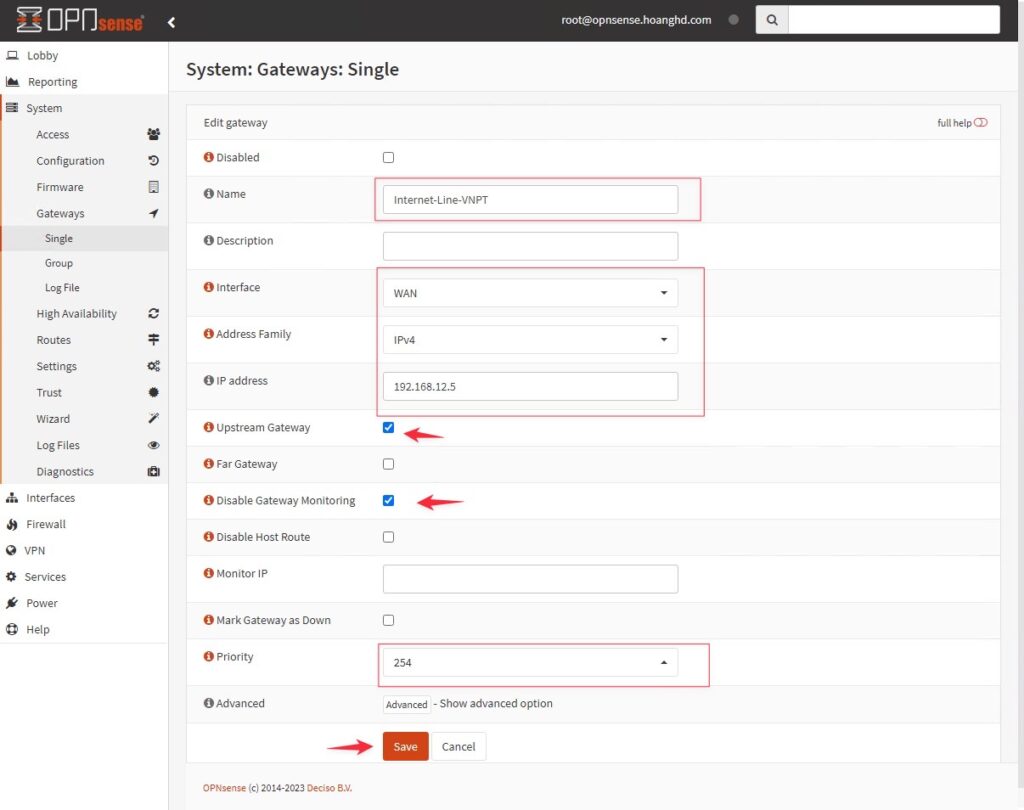Expand the VPN menu section
Image resolution: width=1024 pixels, height=810 pixels.
click(x=84, y=551)
